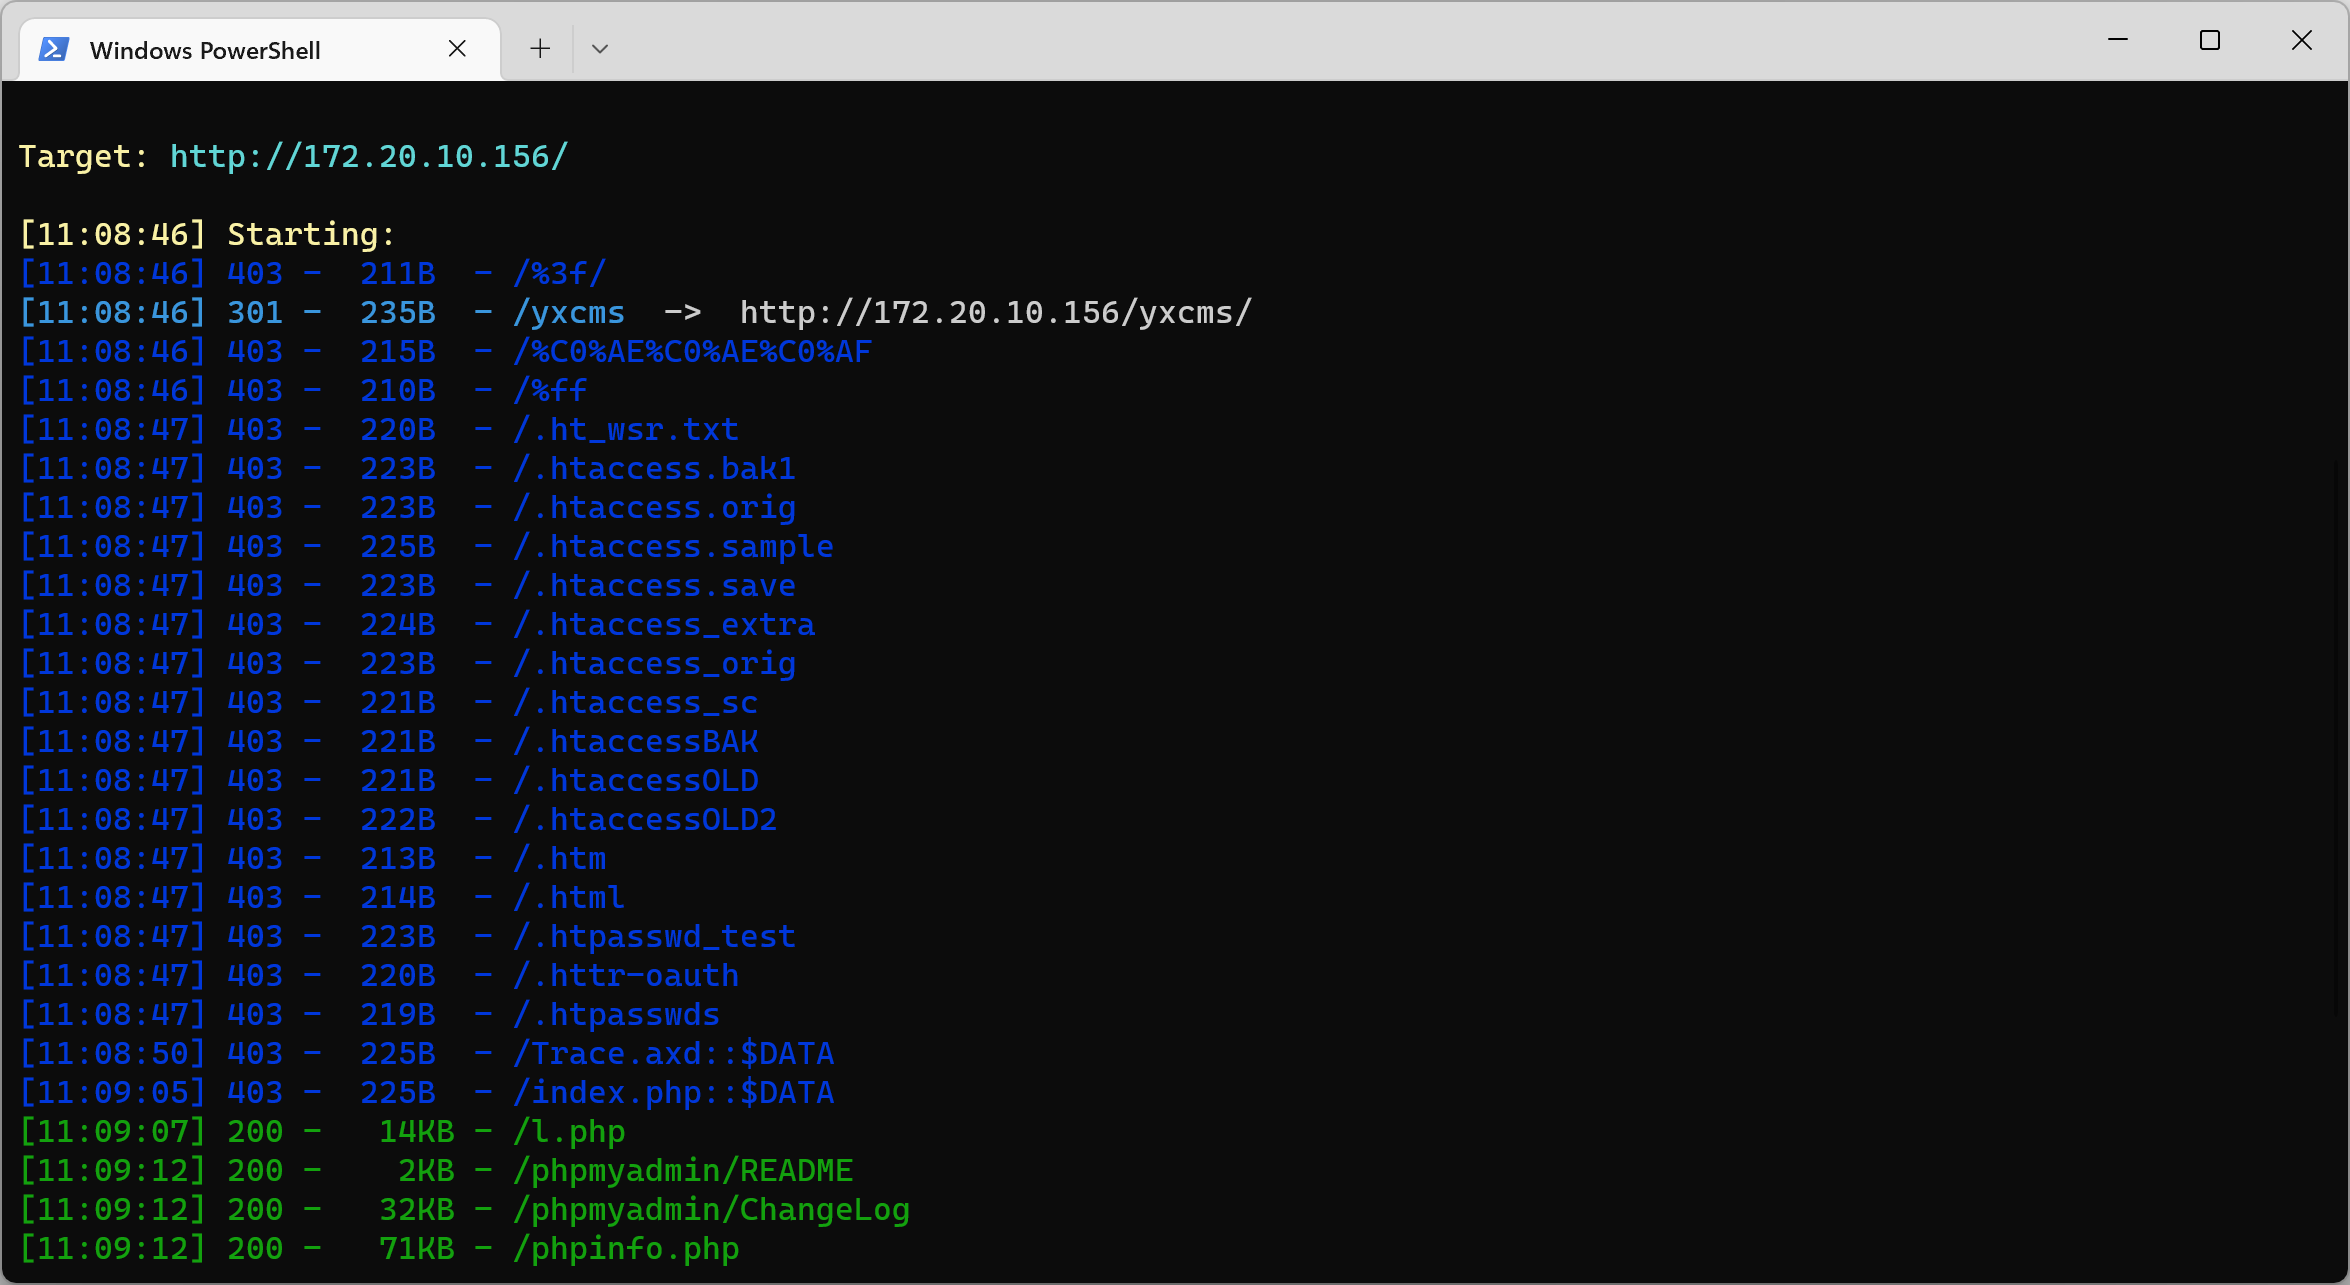
Task: Click the Windows PowerShell tab title text
Action: pyautogui.click(x=205, y=49)
